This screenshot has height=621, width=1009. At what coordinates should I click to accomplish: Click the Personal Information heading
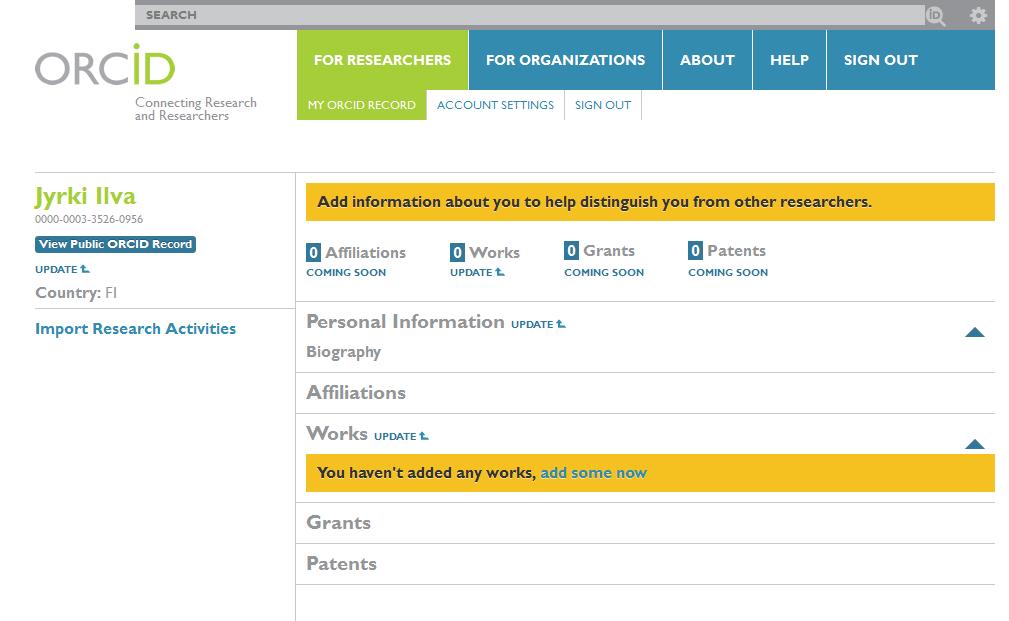pyautogui.click(x=405, y=322)
